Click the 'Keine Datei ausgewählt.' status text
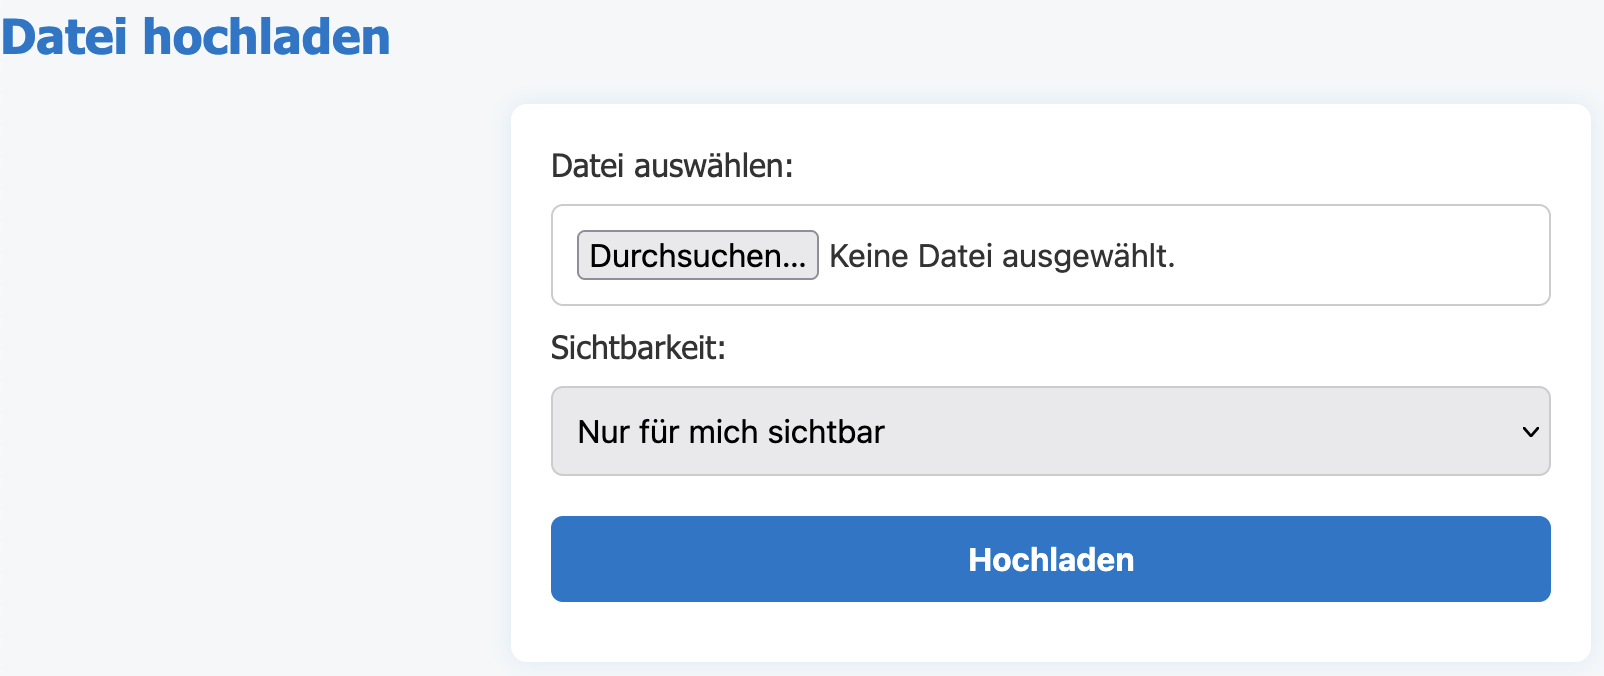 click(x=1002, y=256)
